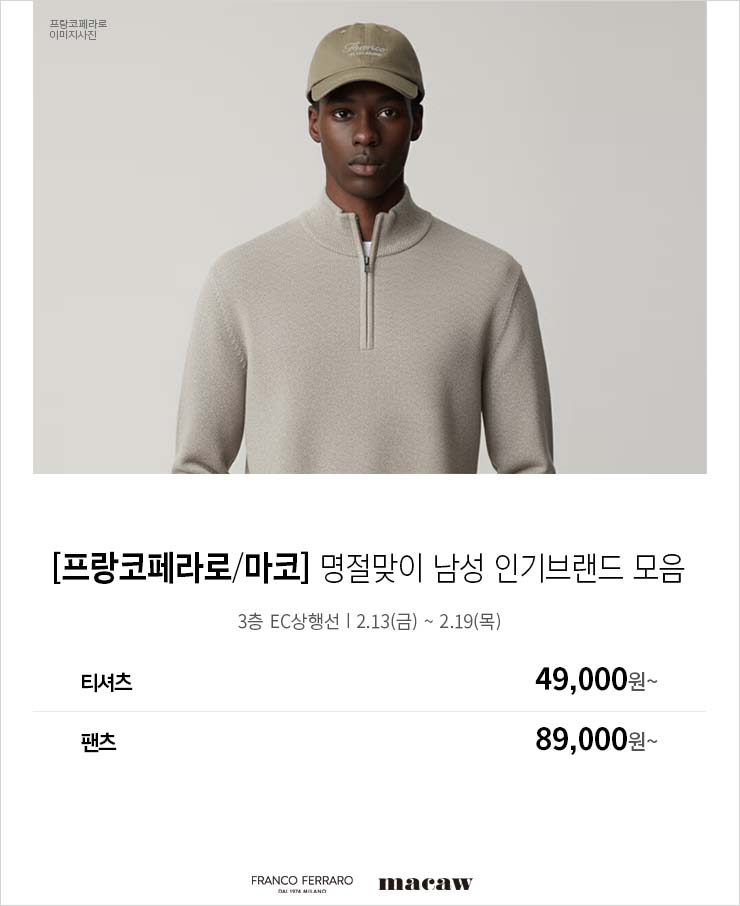The width and height of the screenshot is (740, 906).
Task: Click the embroidered logo on the cap
Action: point(365,50)
